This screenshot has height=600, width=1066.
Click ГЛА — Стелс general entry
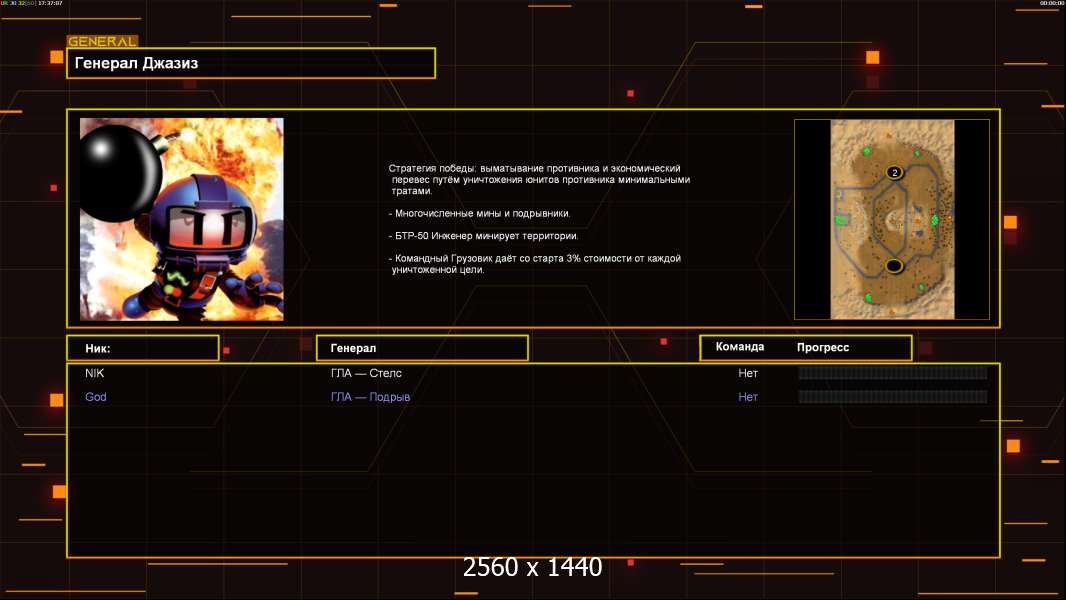[366, 373]
